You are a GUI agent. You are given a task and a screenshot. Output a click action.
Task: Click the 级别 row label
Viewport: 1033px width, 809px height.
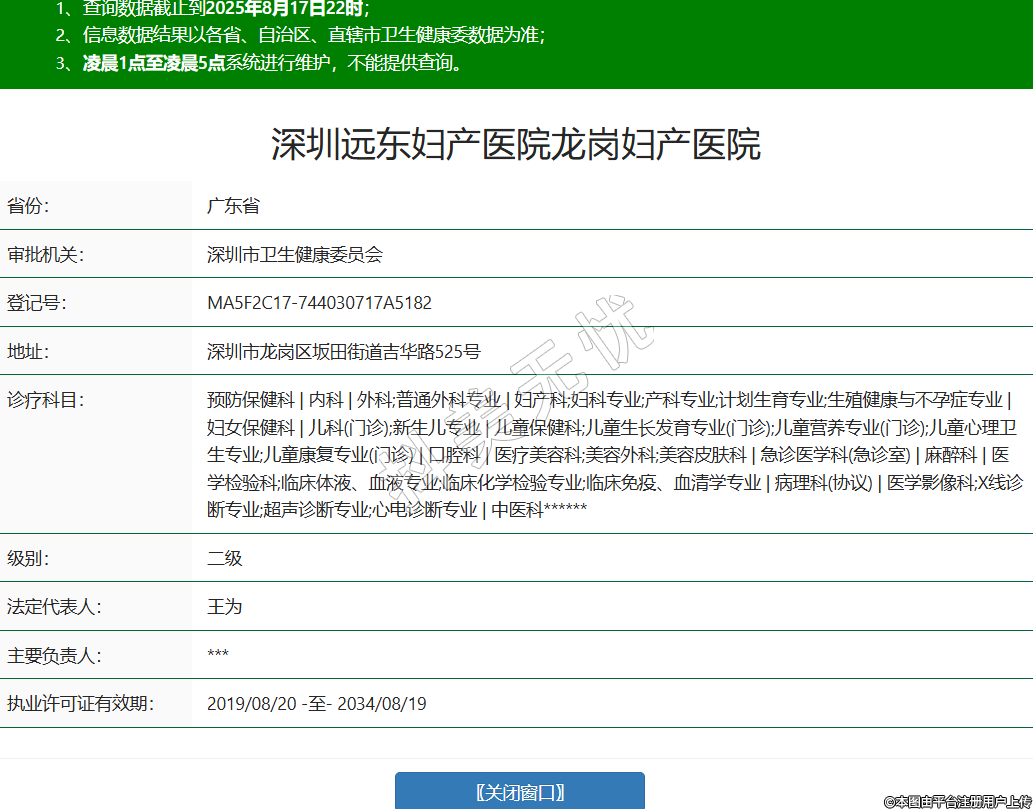(x=28, y=558)
